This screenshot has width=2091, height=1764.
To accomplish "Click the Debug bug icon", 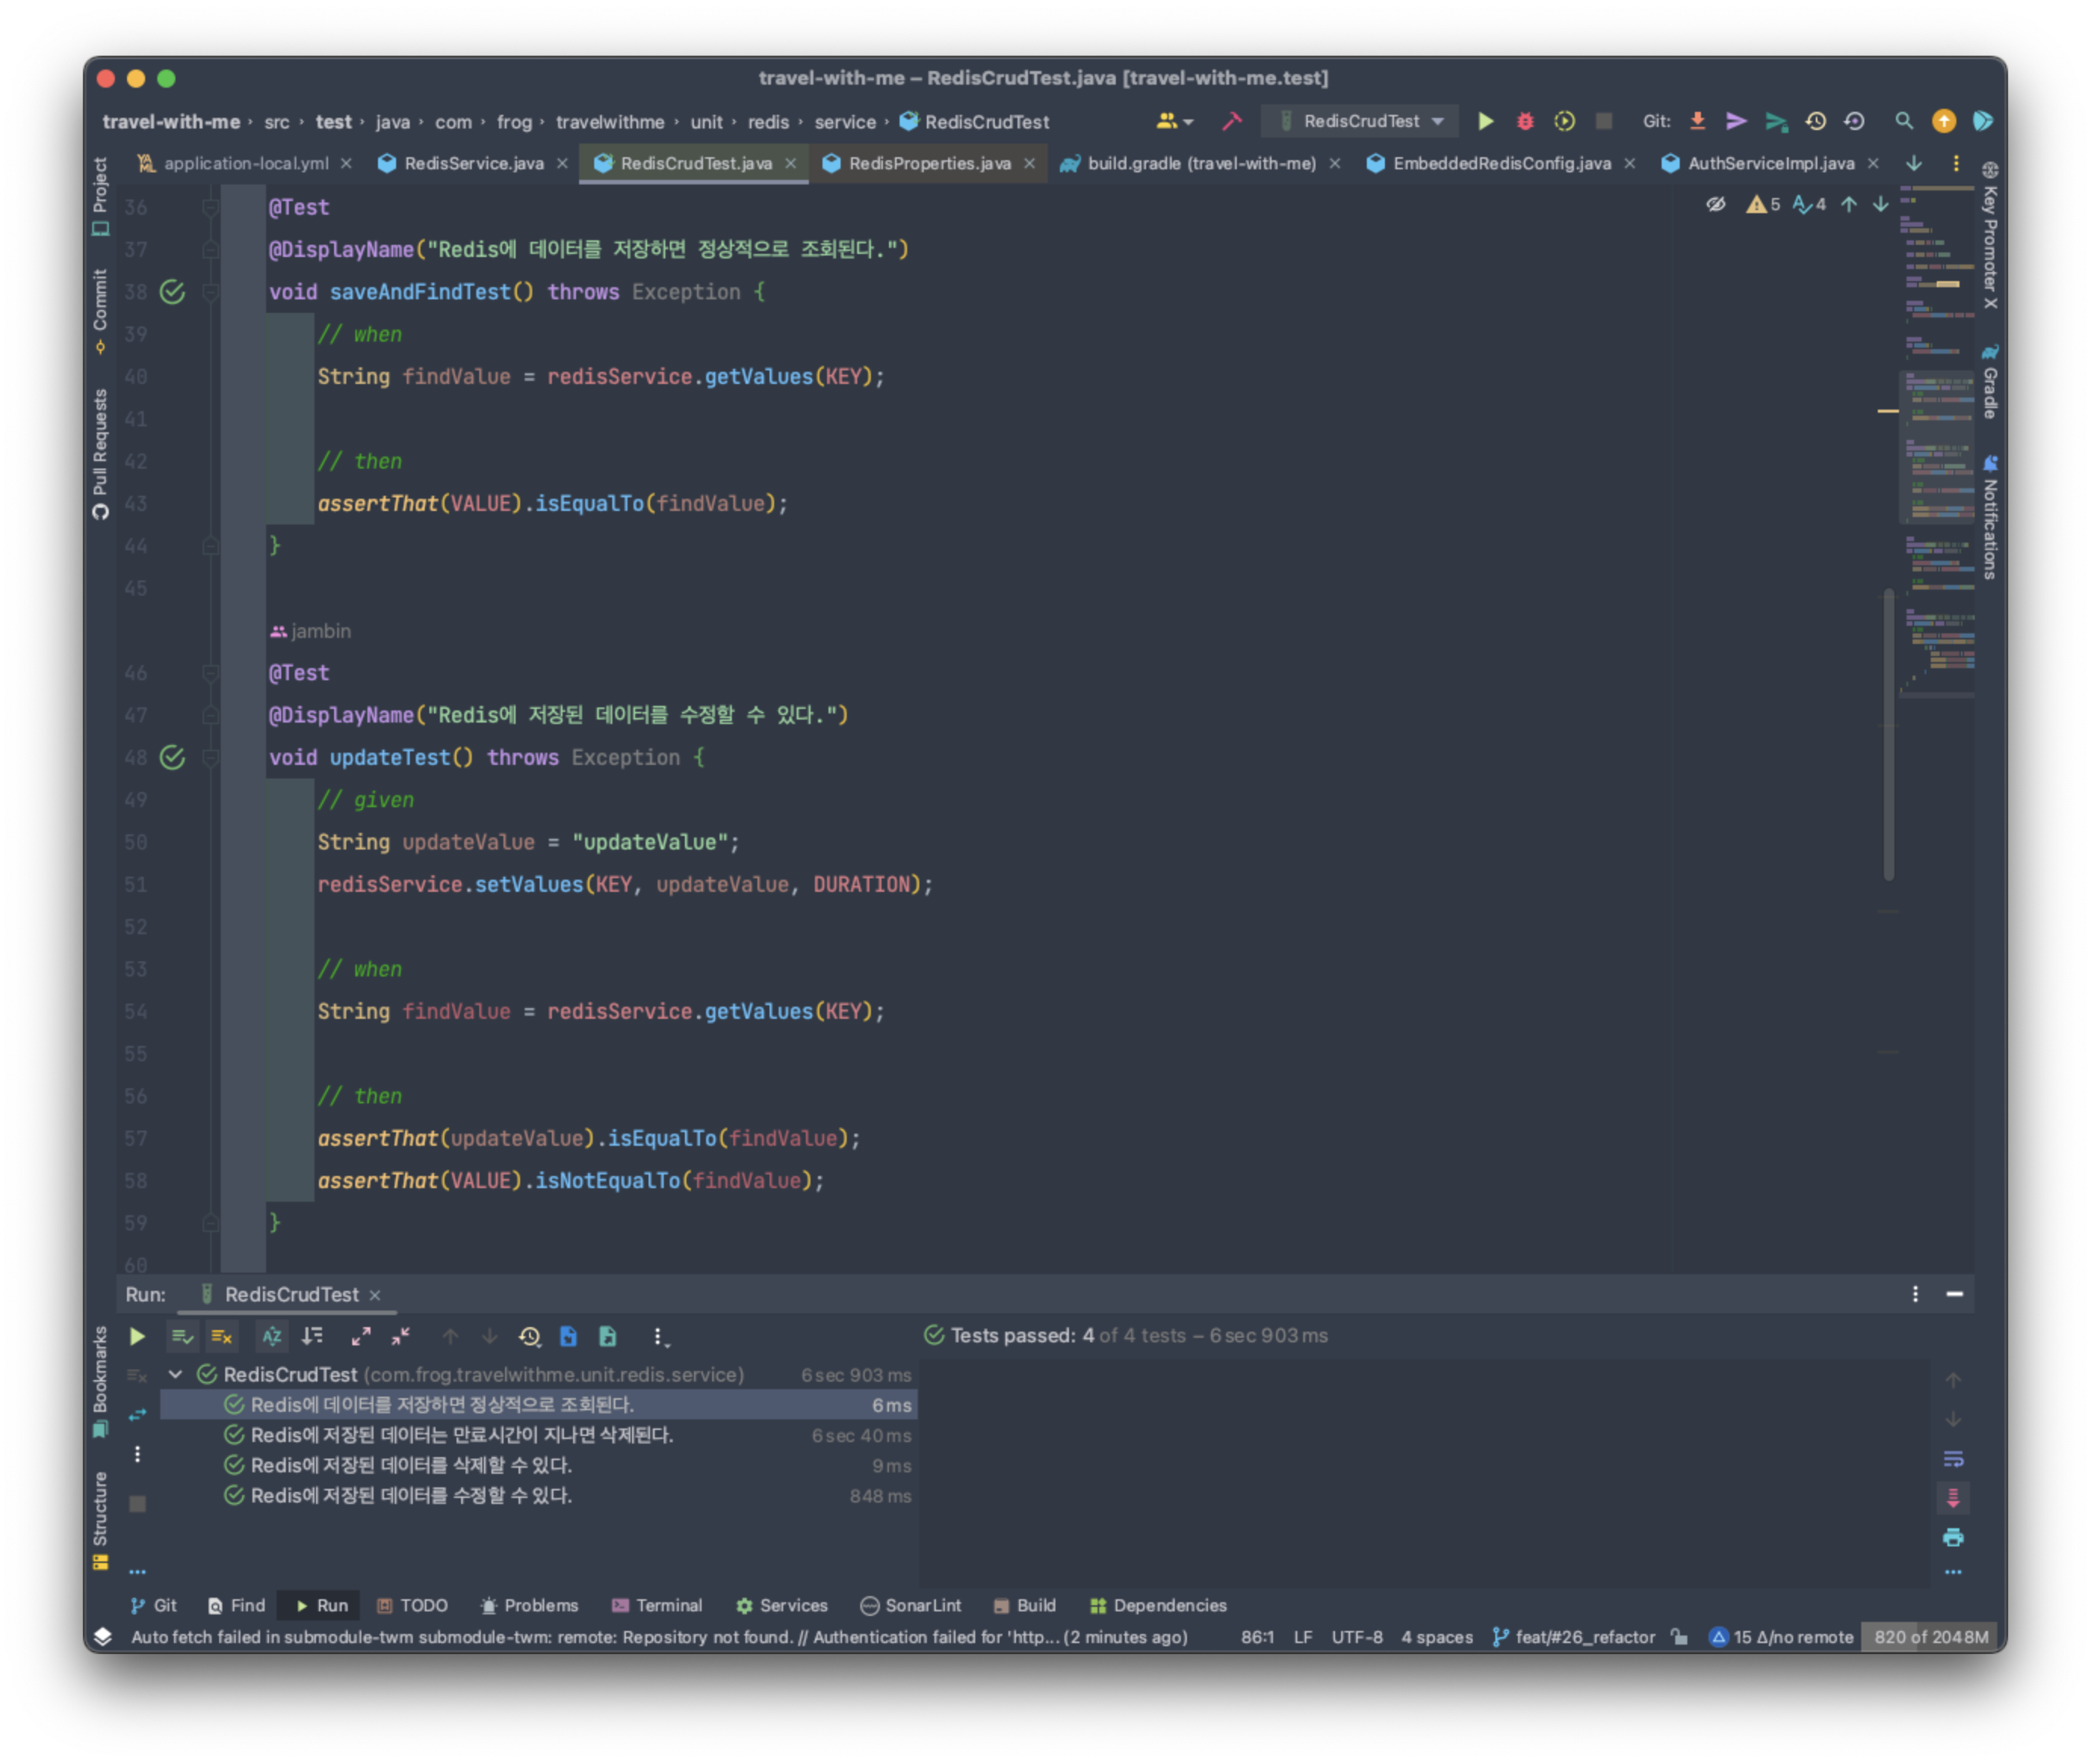I will pos(1524,121).
